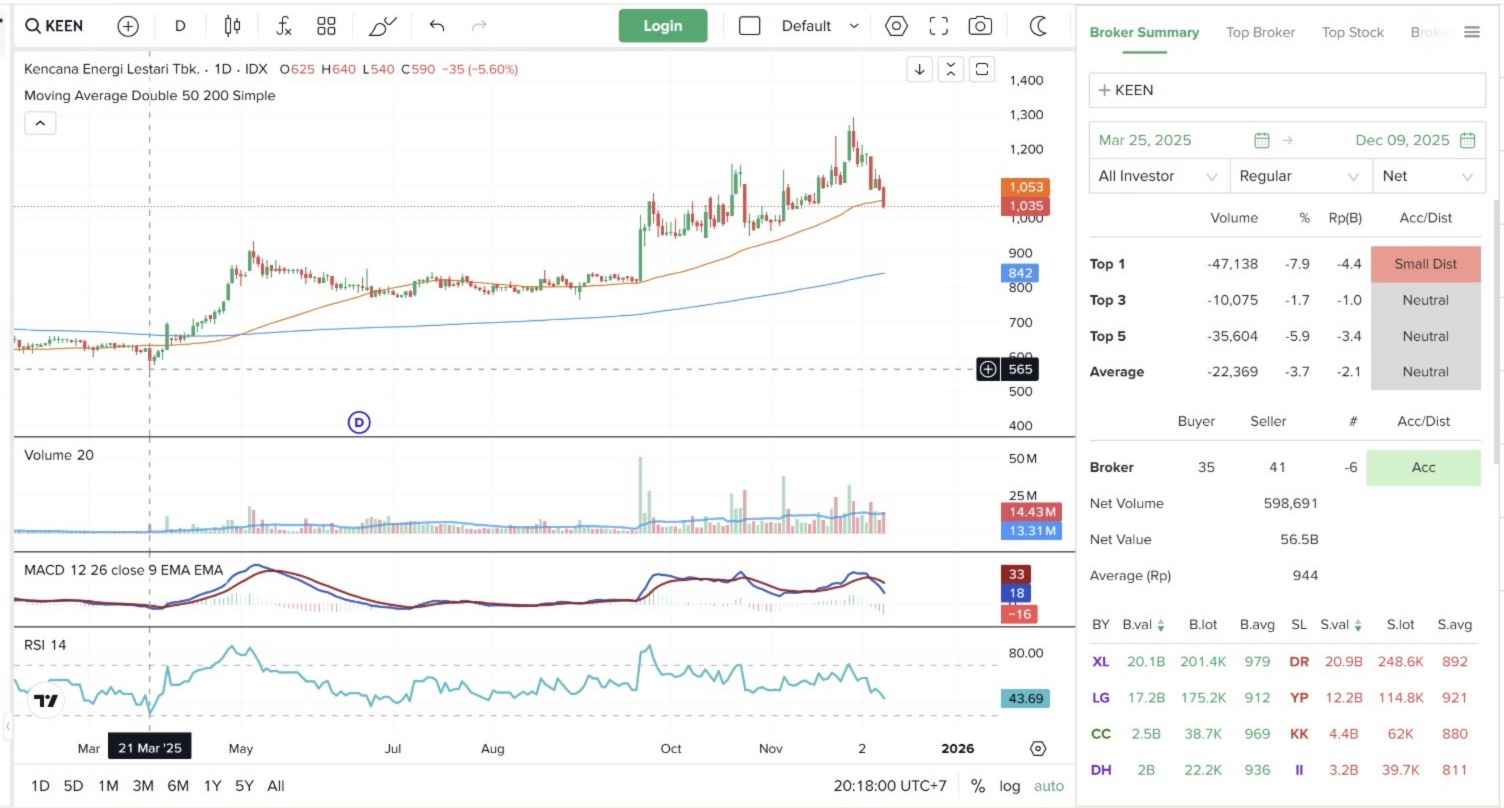Switch to the Top Stock tab
The height and width of the screenshot is (808, 1504).
(1352, 32)
